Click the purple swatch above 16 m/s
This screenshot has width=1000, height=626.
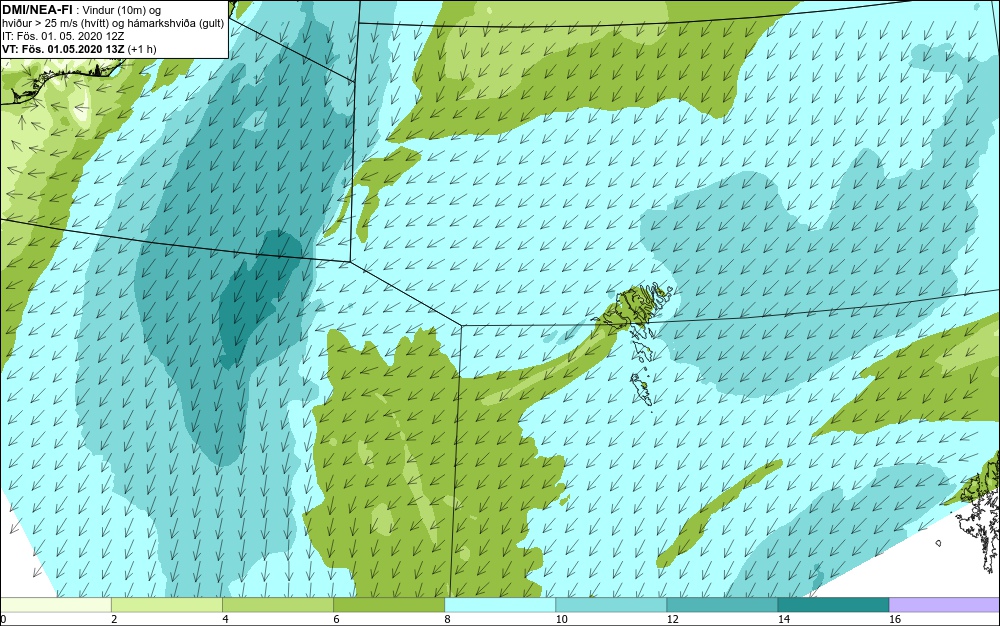(944, 605)
